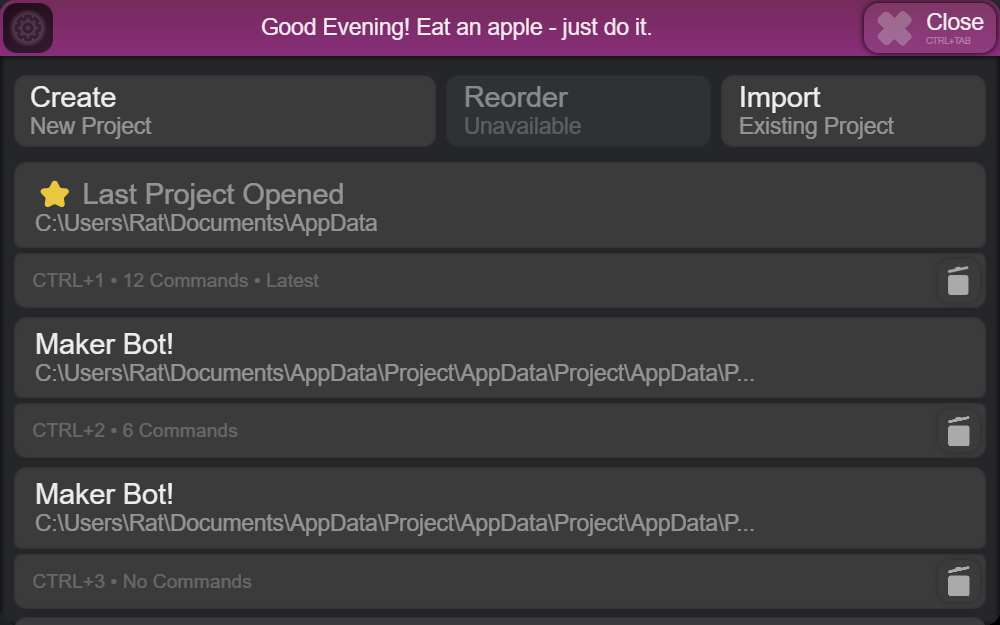
Task: Delete the Last Project Opened entry with trash icon
Action: [x=958, y=281]
